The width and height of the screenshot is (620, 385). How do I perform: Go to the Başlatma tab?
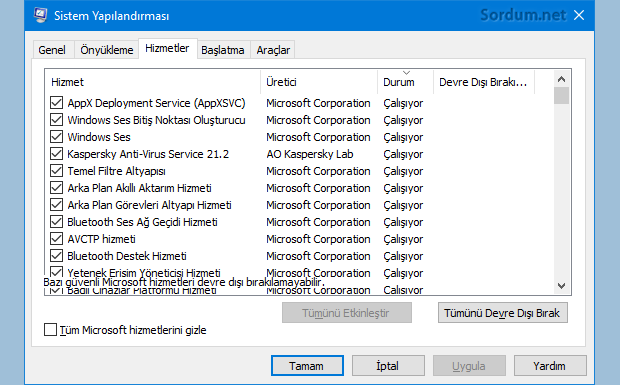click(223, 50)
